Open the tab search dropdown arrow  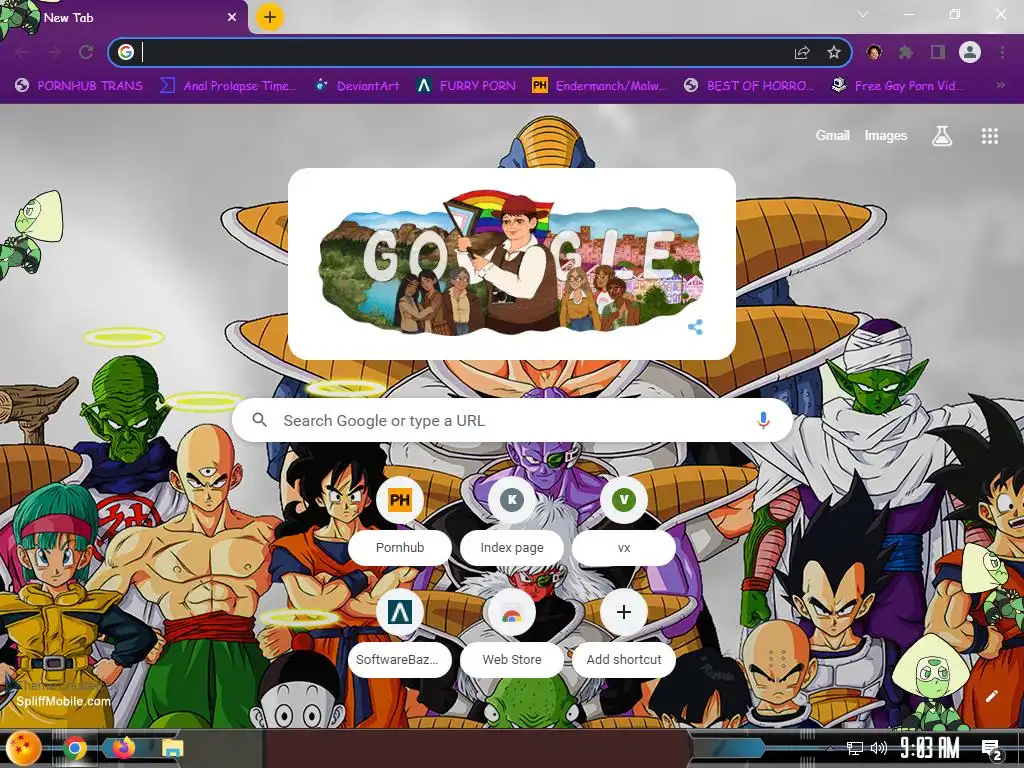coord(863,14)
